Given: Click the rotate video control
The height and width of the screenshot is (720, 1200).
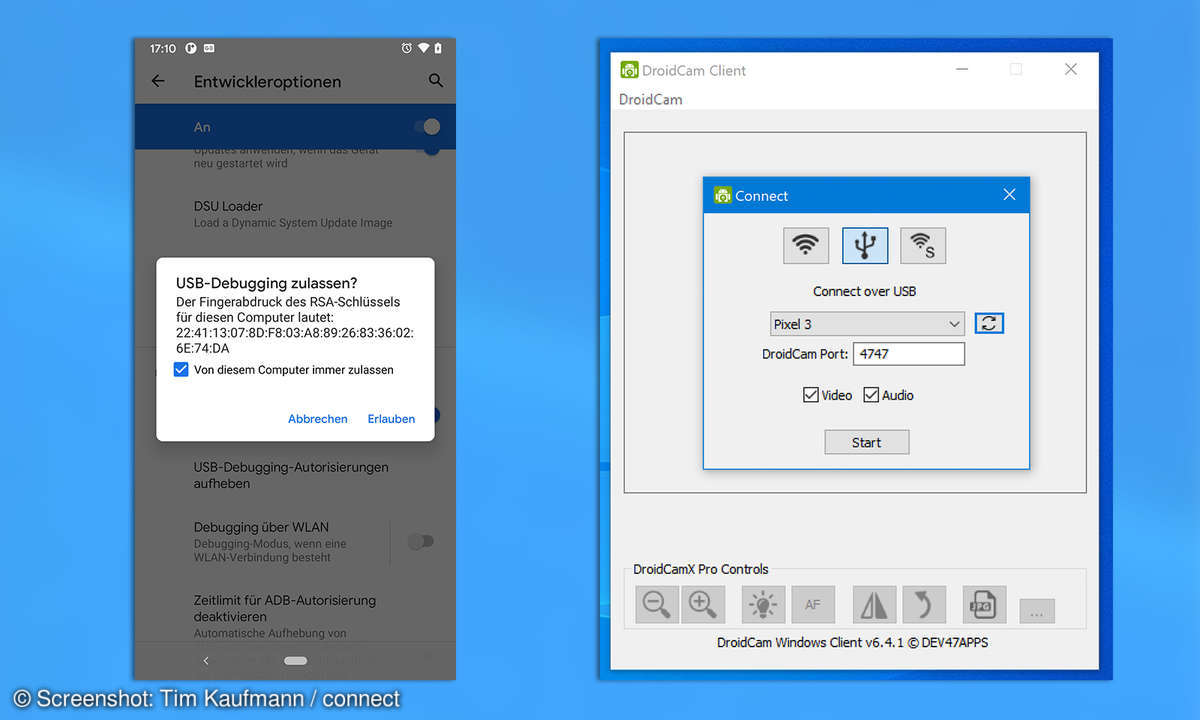Looking at the screenshot, I should 924,604.
